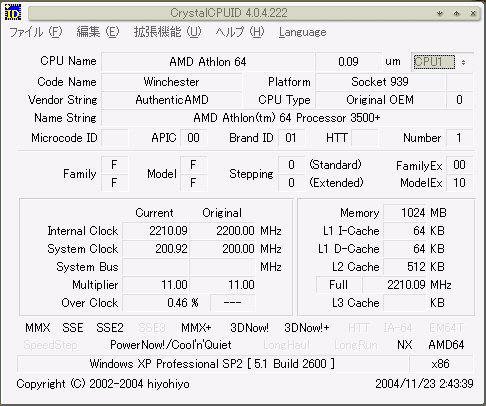Click the Number value 1
Viewport: 486px width, 406px height.
(459, 138)
